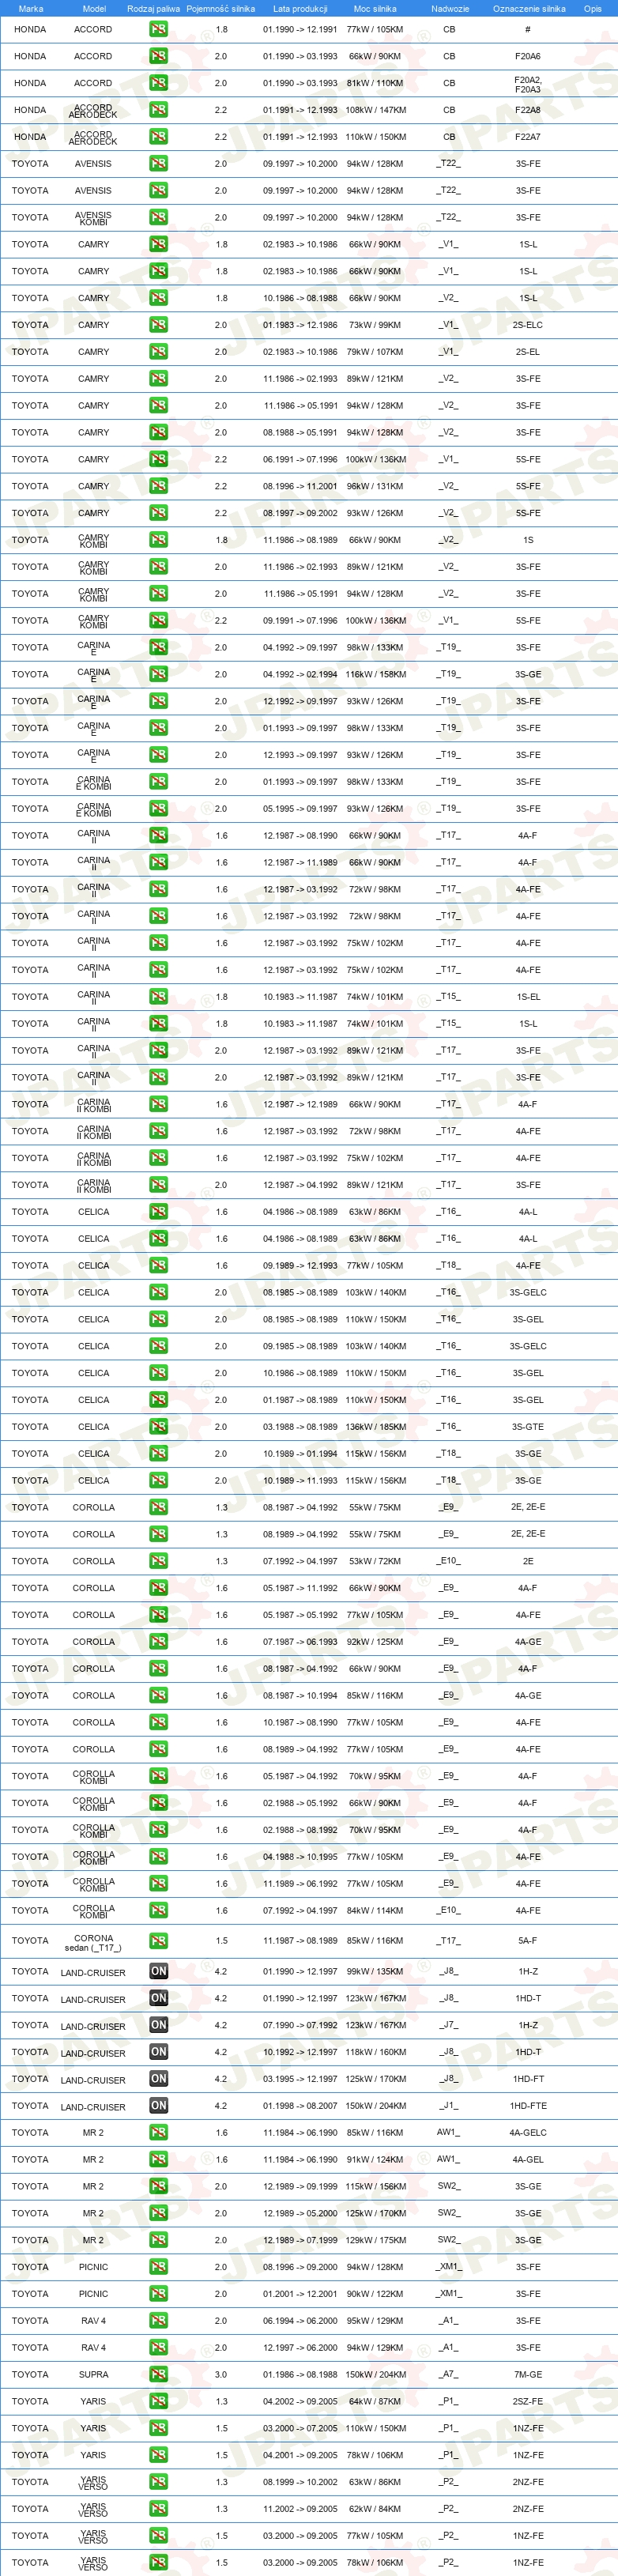Click the Marka column header
Image resolution: width=618 pixels, height=2576 pixels.
click(x=31, y=9)
